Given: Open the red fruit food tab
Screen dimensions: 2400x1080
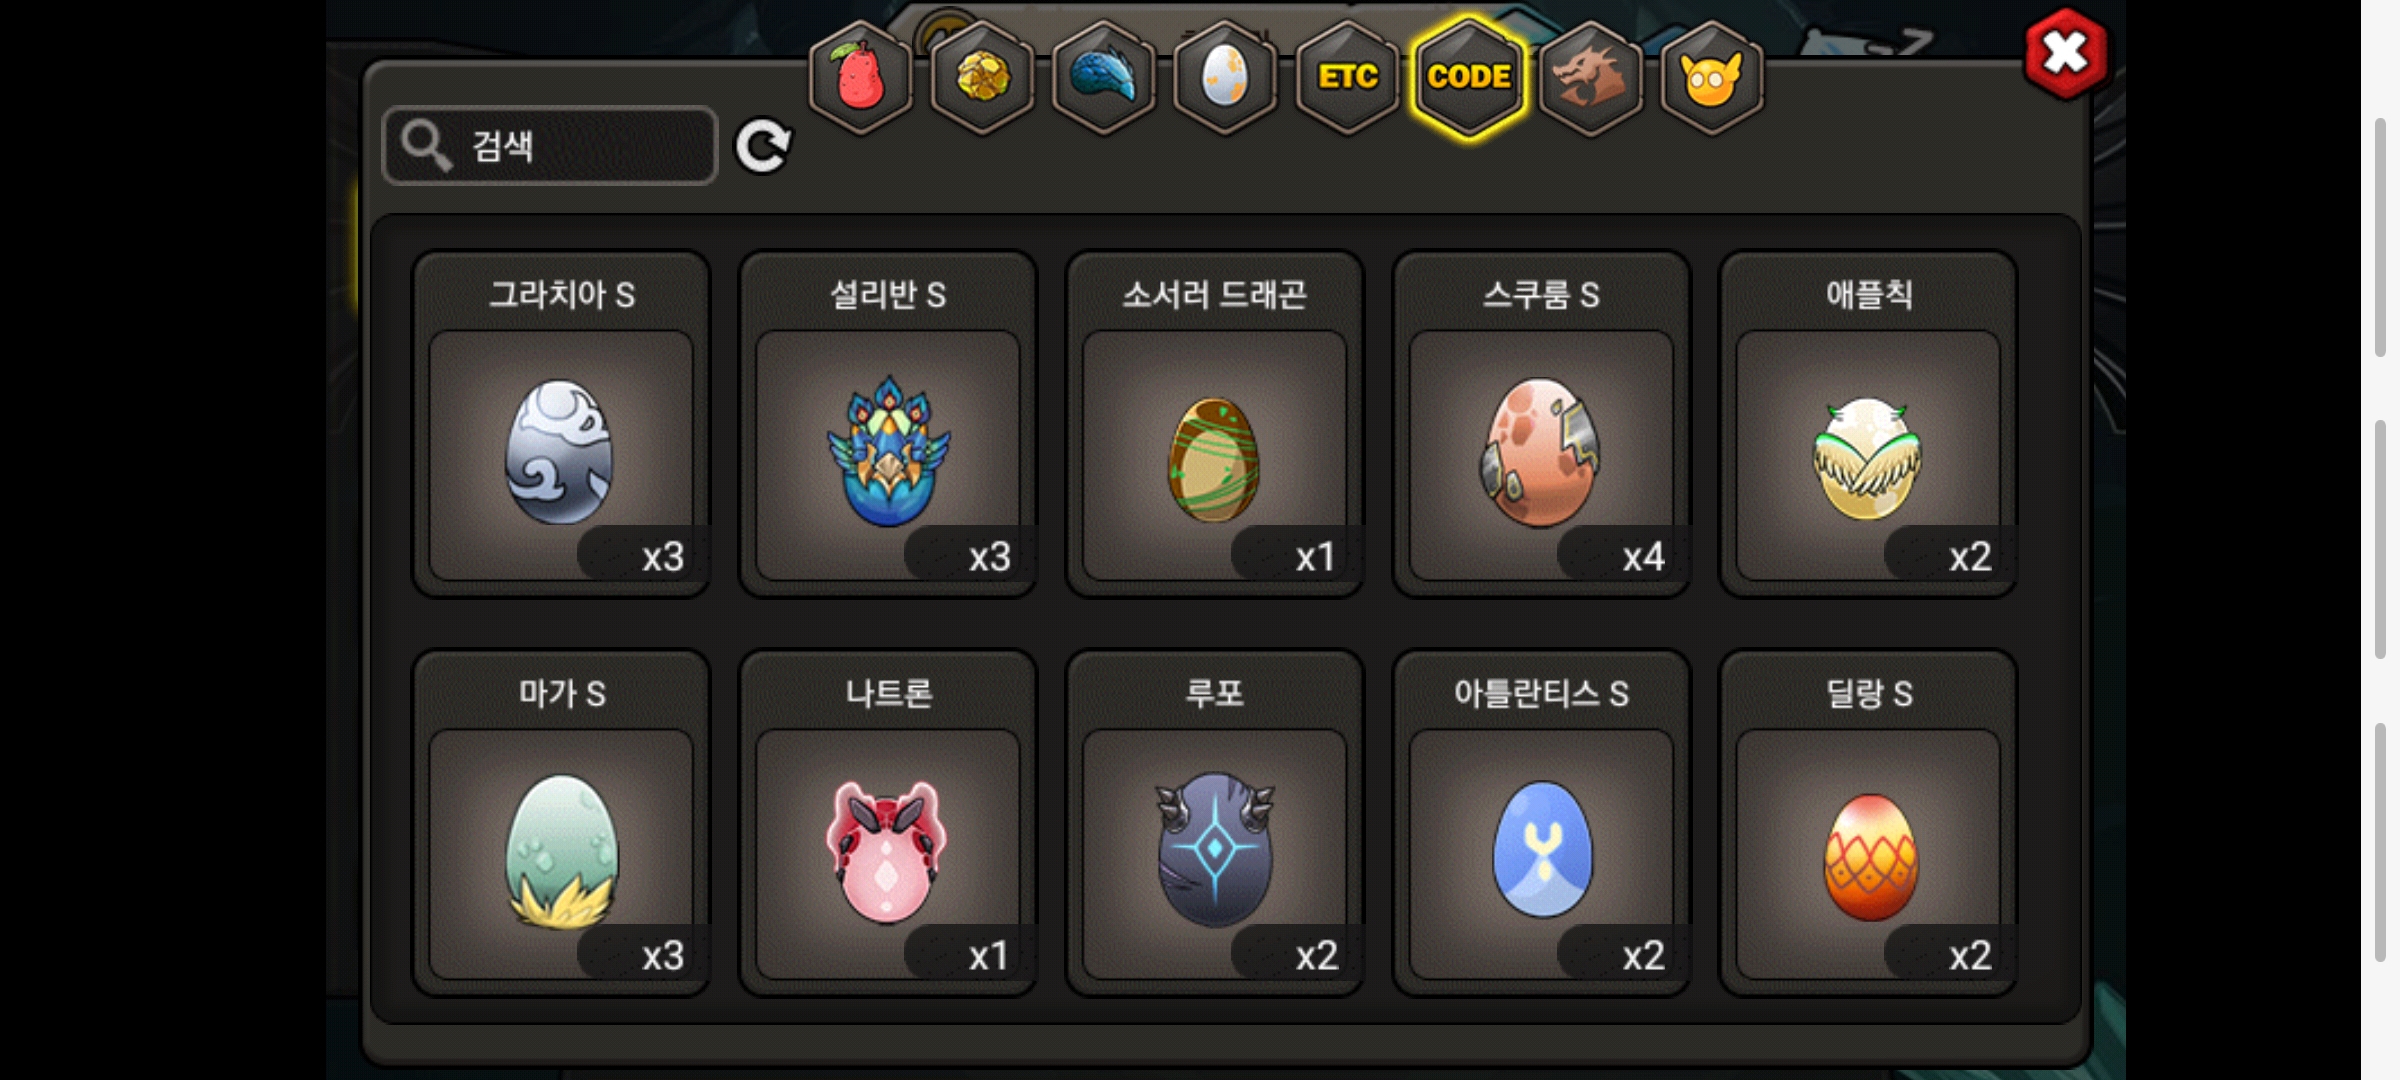Looking at the screenshot, I should (x=860, y=77).
